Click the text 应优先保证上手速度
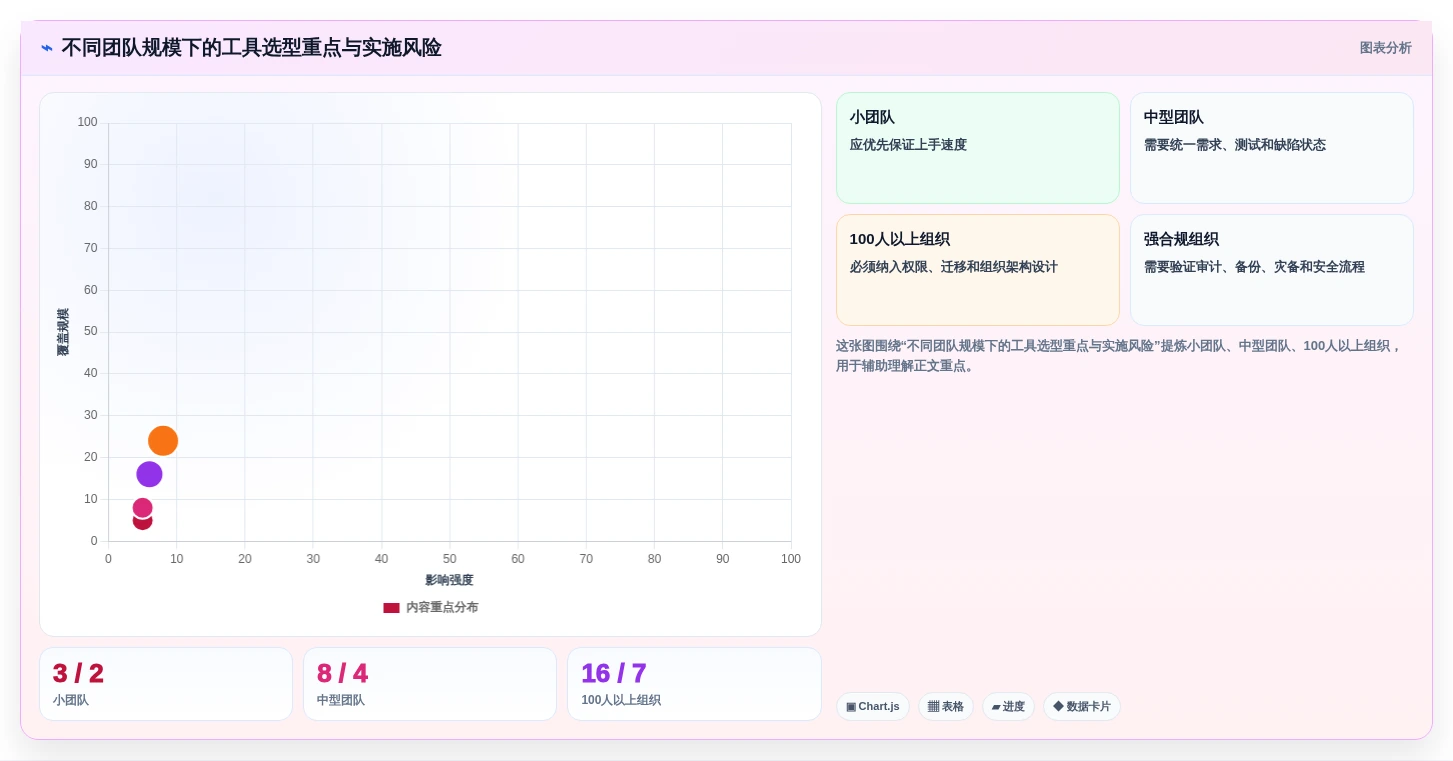This screenshot has width=1453, height=761. [908, 145]
